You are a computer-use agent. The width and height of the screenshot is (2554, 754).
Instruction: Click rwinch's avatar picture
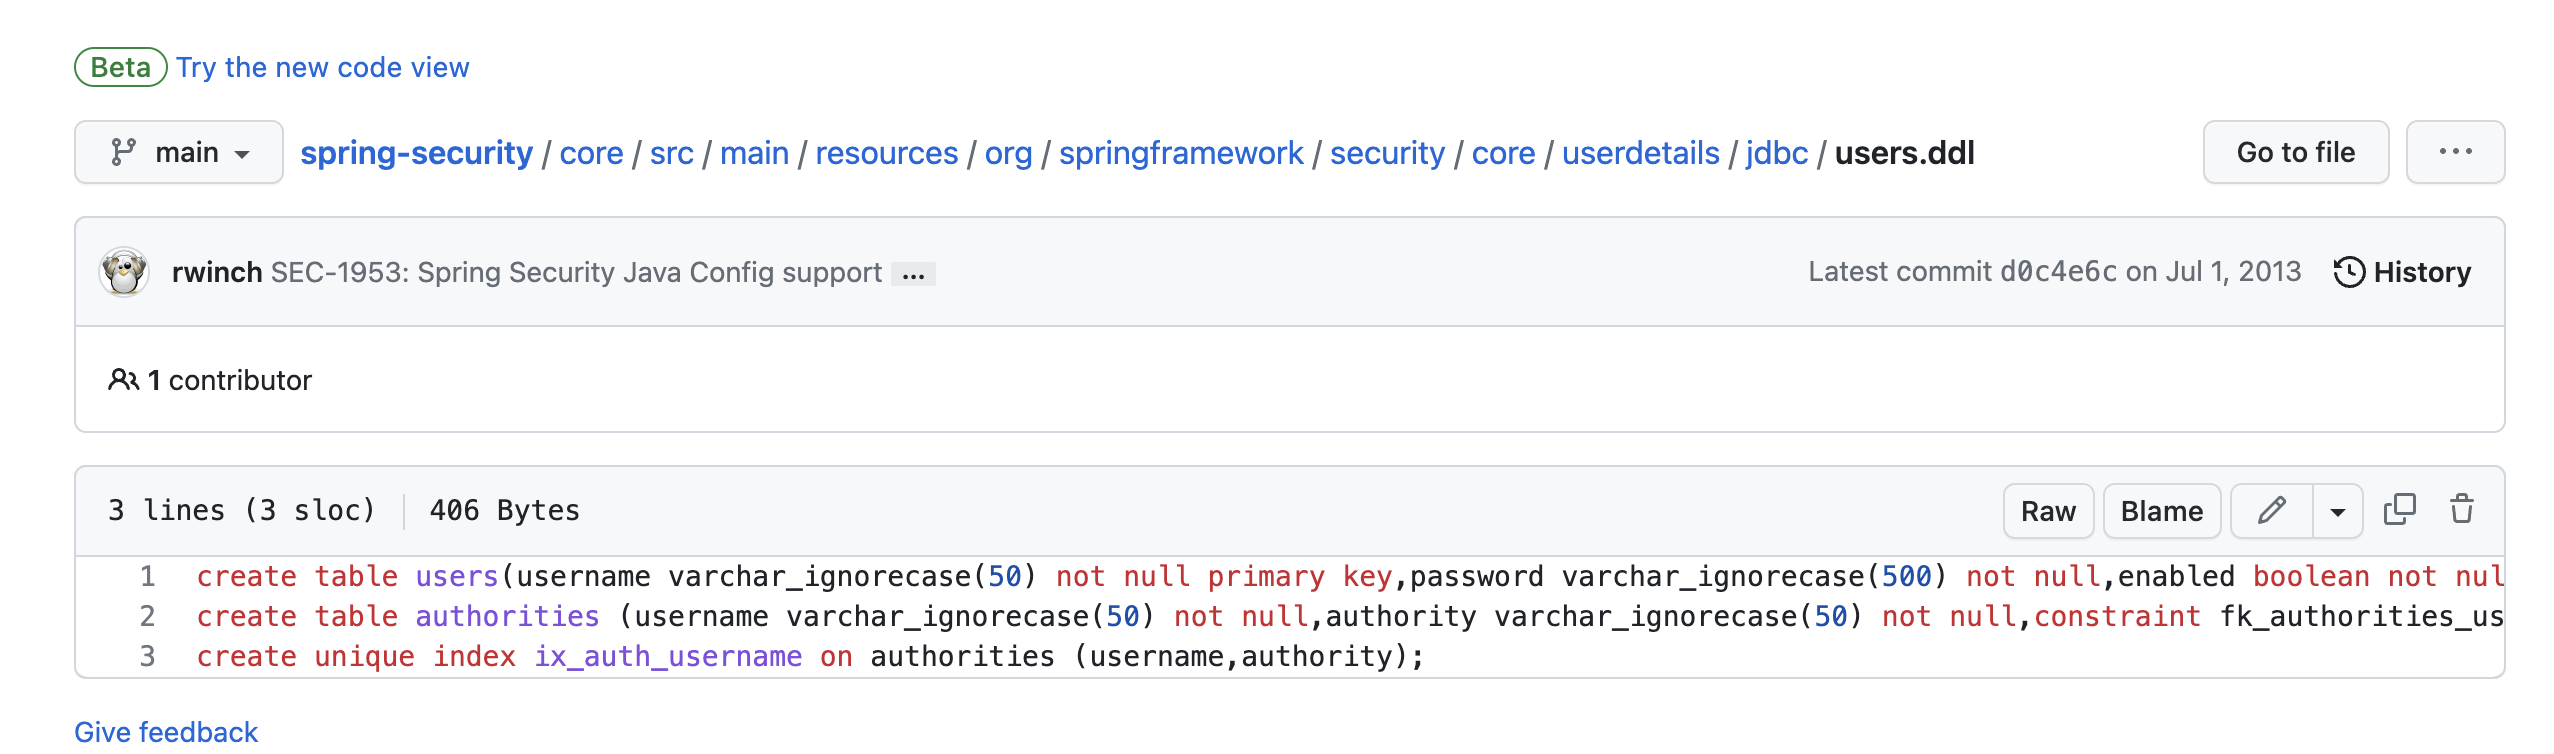pos(125,271)
